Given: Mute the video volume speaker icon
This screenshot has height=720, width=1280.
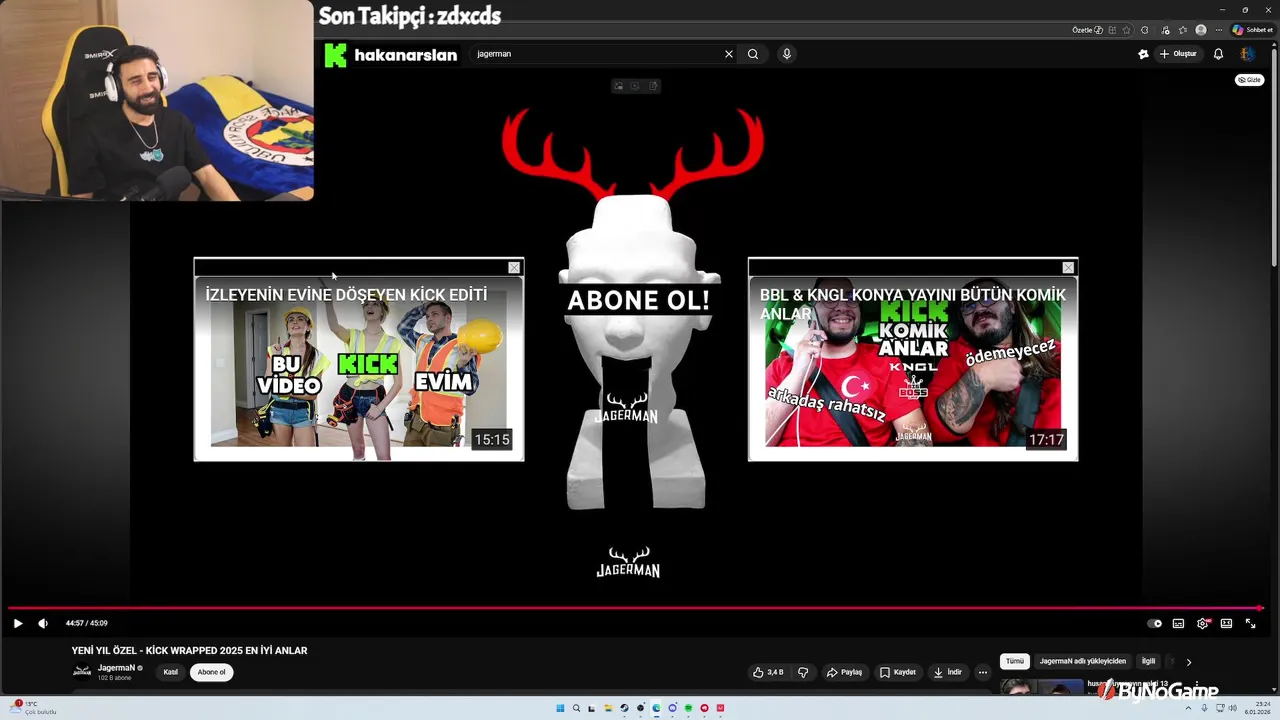Looking at the screenshot, I should [x=43, y=623].
